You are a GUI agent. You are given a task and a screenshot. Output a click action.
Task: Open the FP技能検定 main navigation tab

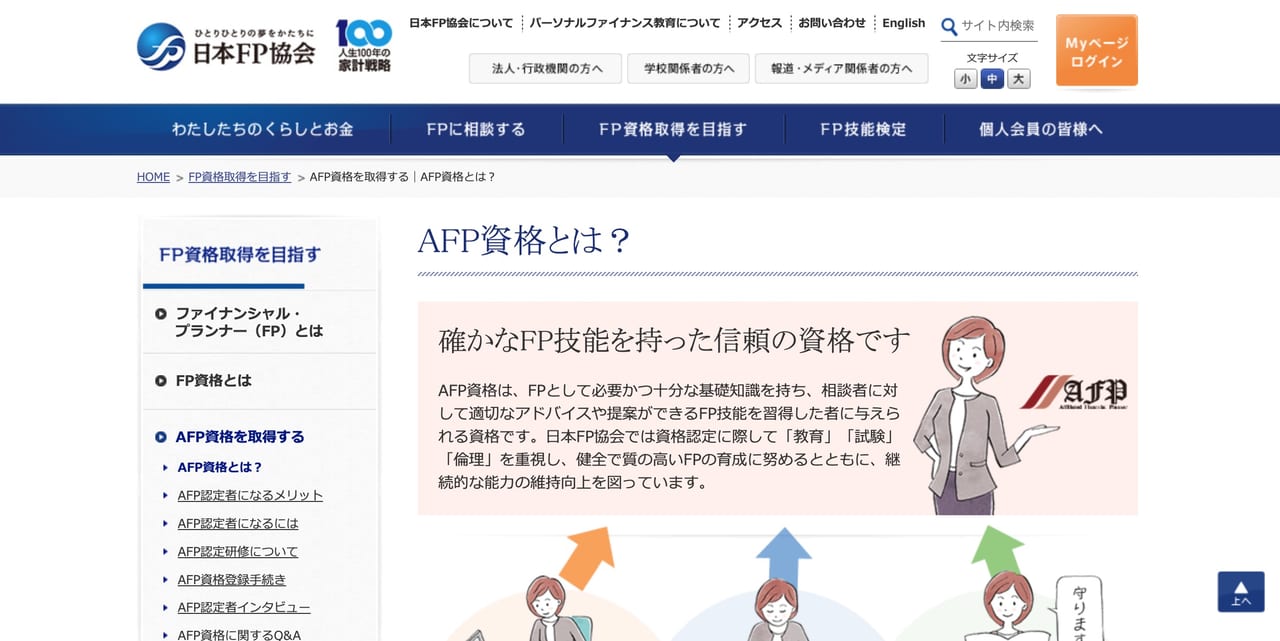pos(864,129)
